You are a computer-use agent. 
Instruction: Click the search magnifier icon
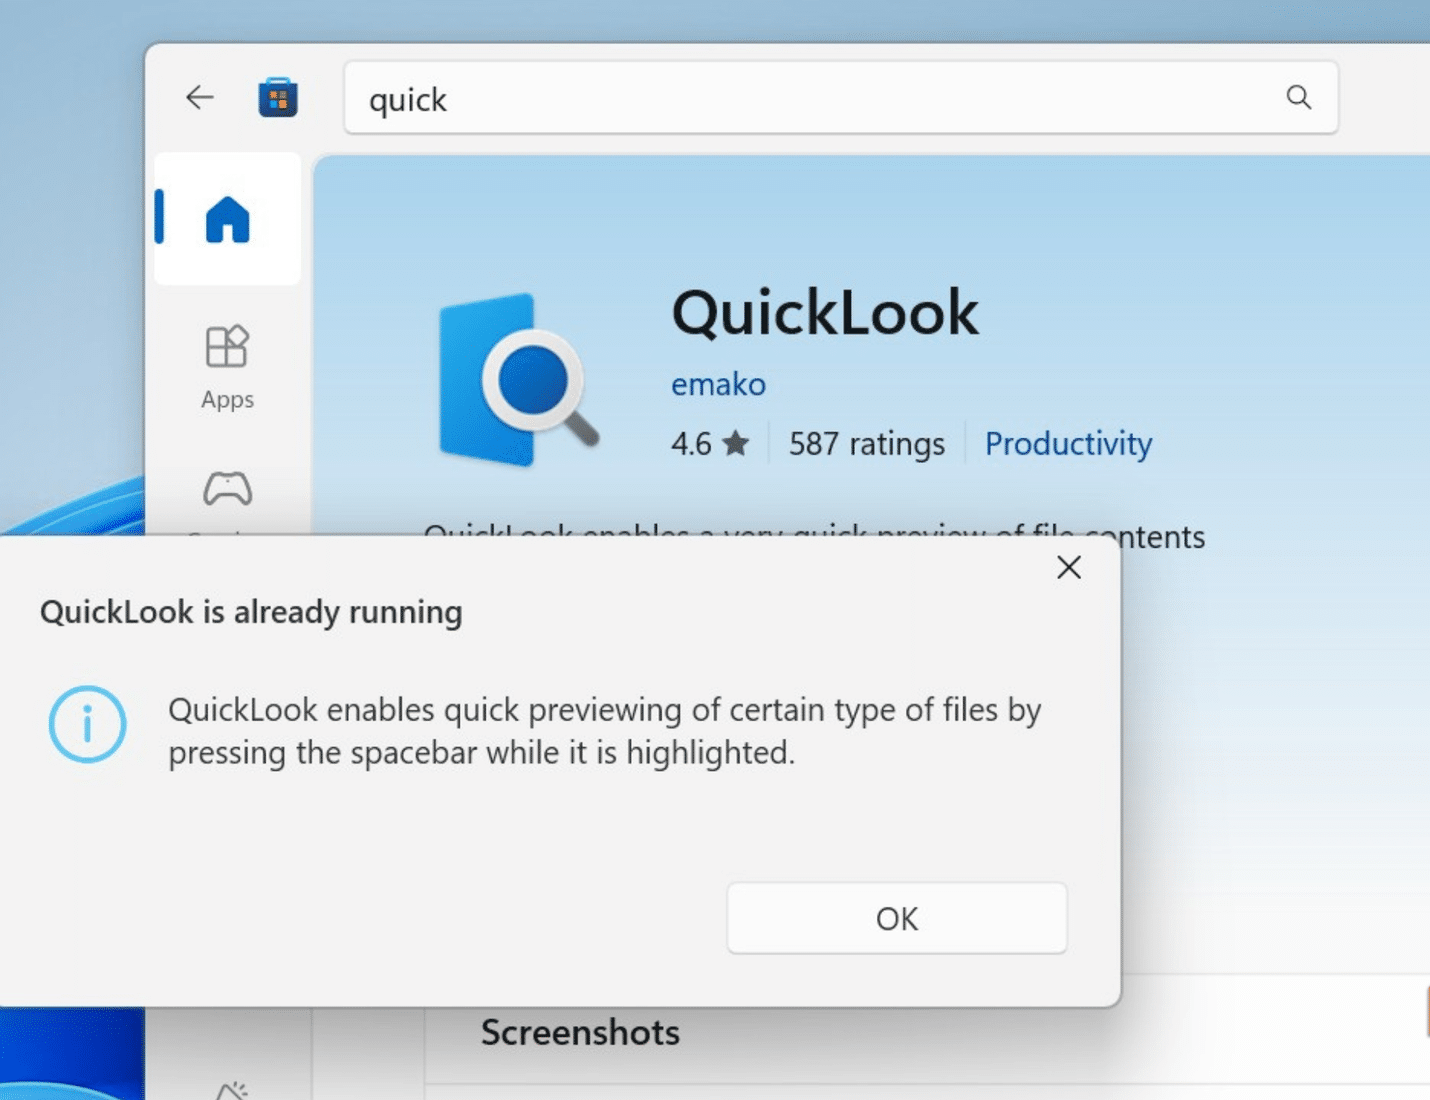click(x=1298, y=97)
